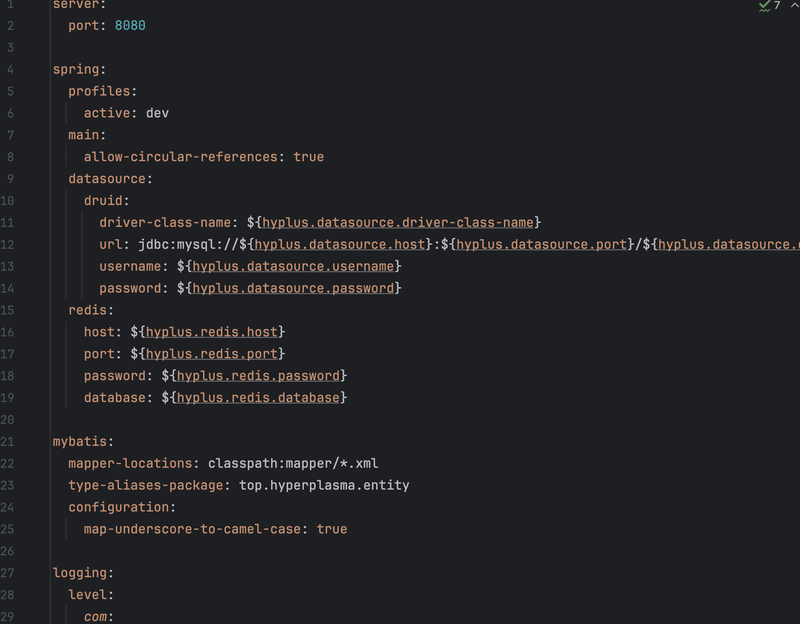Go to the hyplus.redis.host property
This screenshot has height=624, width=800.
click(x=212, y=332)
